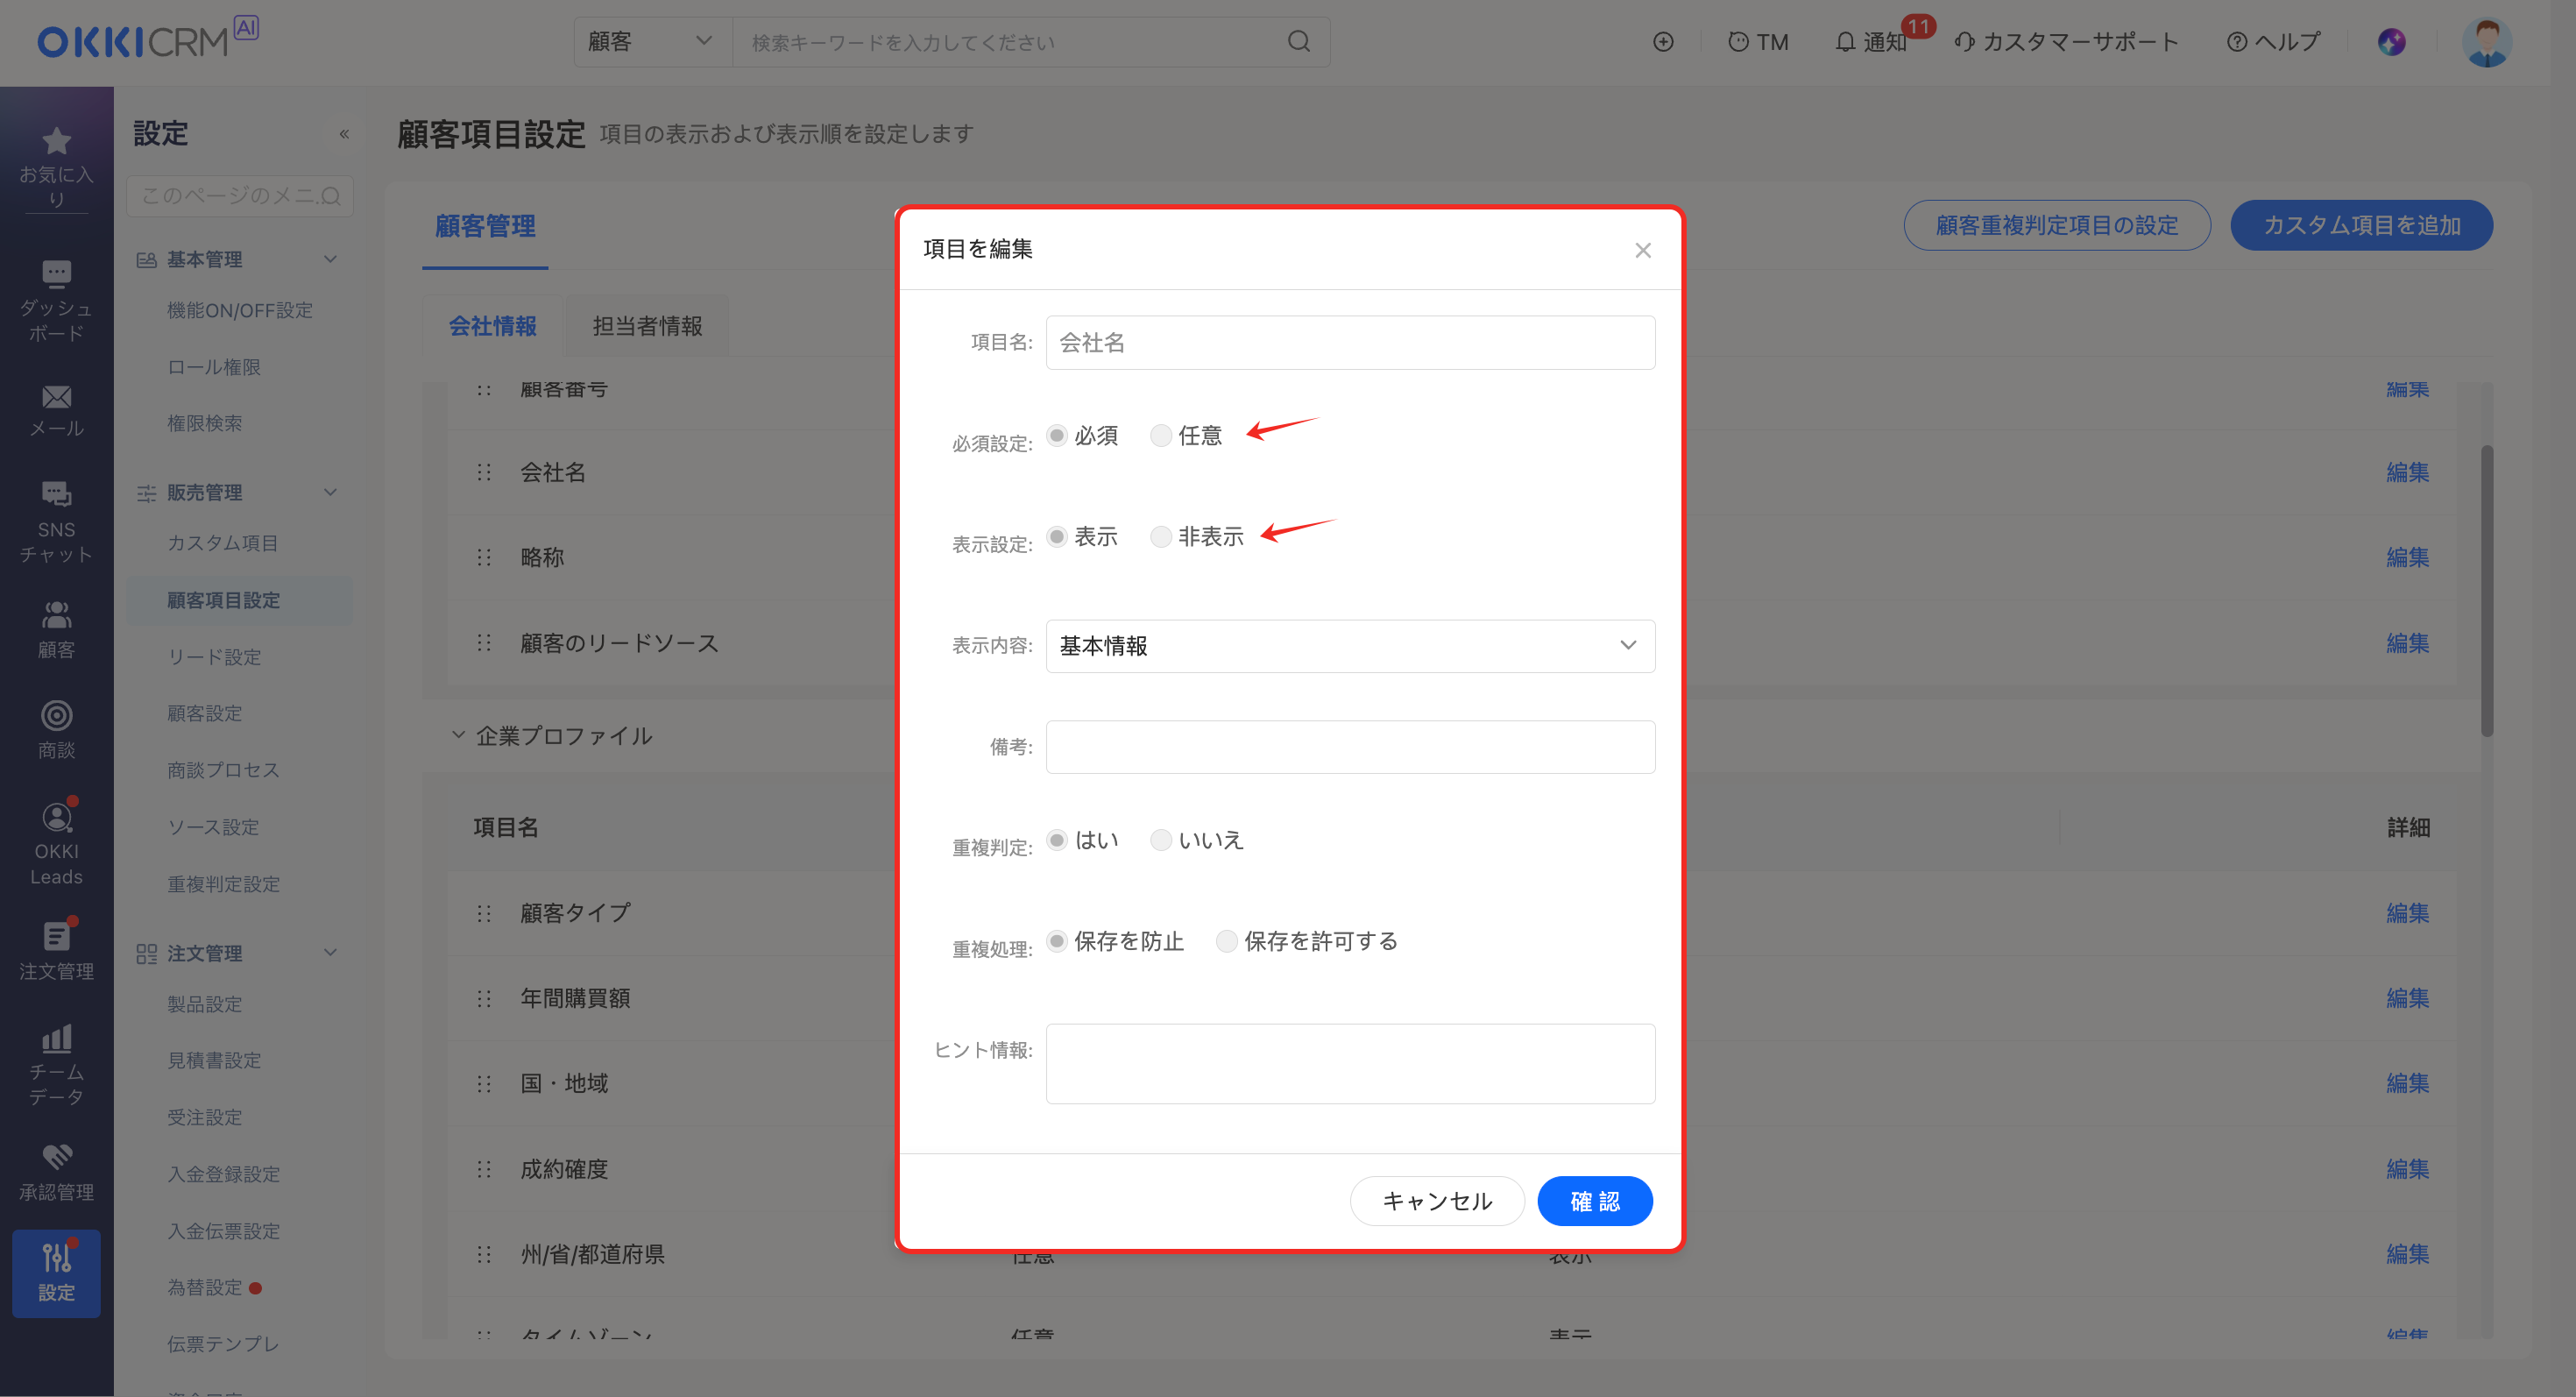The width and height of the screenshot is (2576, 1397).
Task: Go to 商談 deals sidebar icon
Action: pos(56,716)
